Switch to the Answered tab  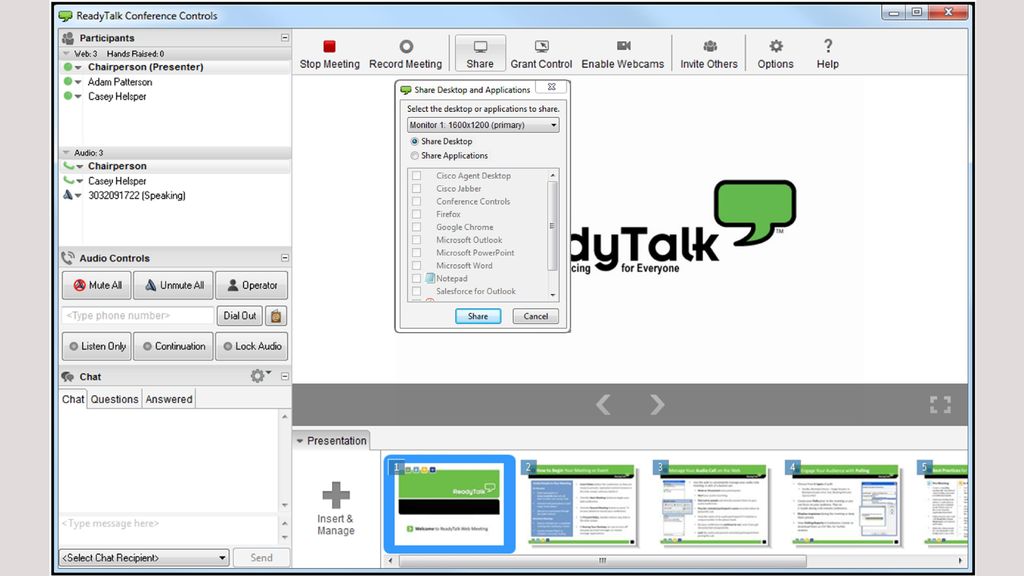(x=168, y=399)
